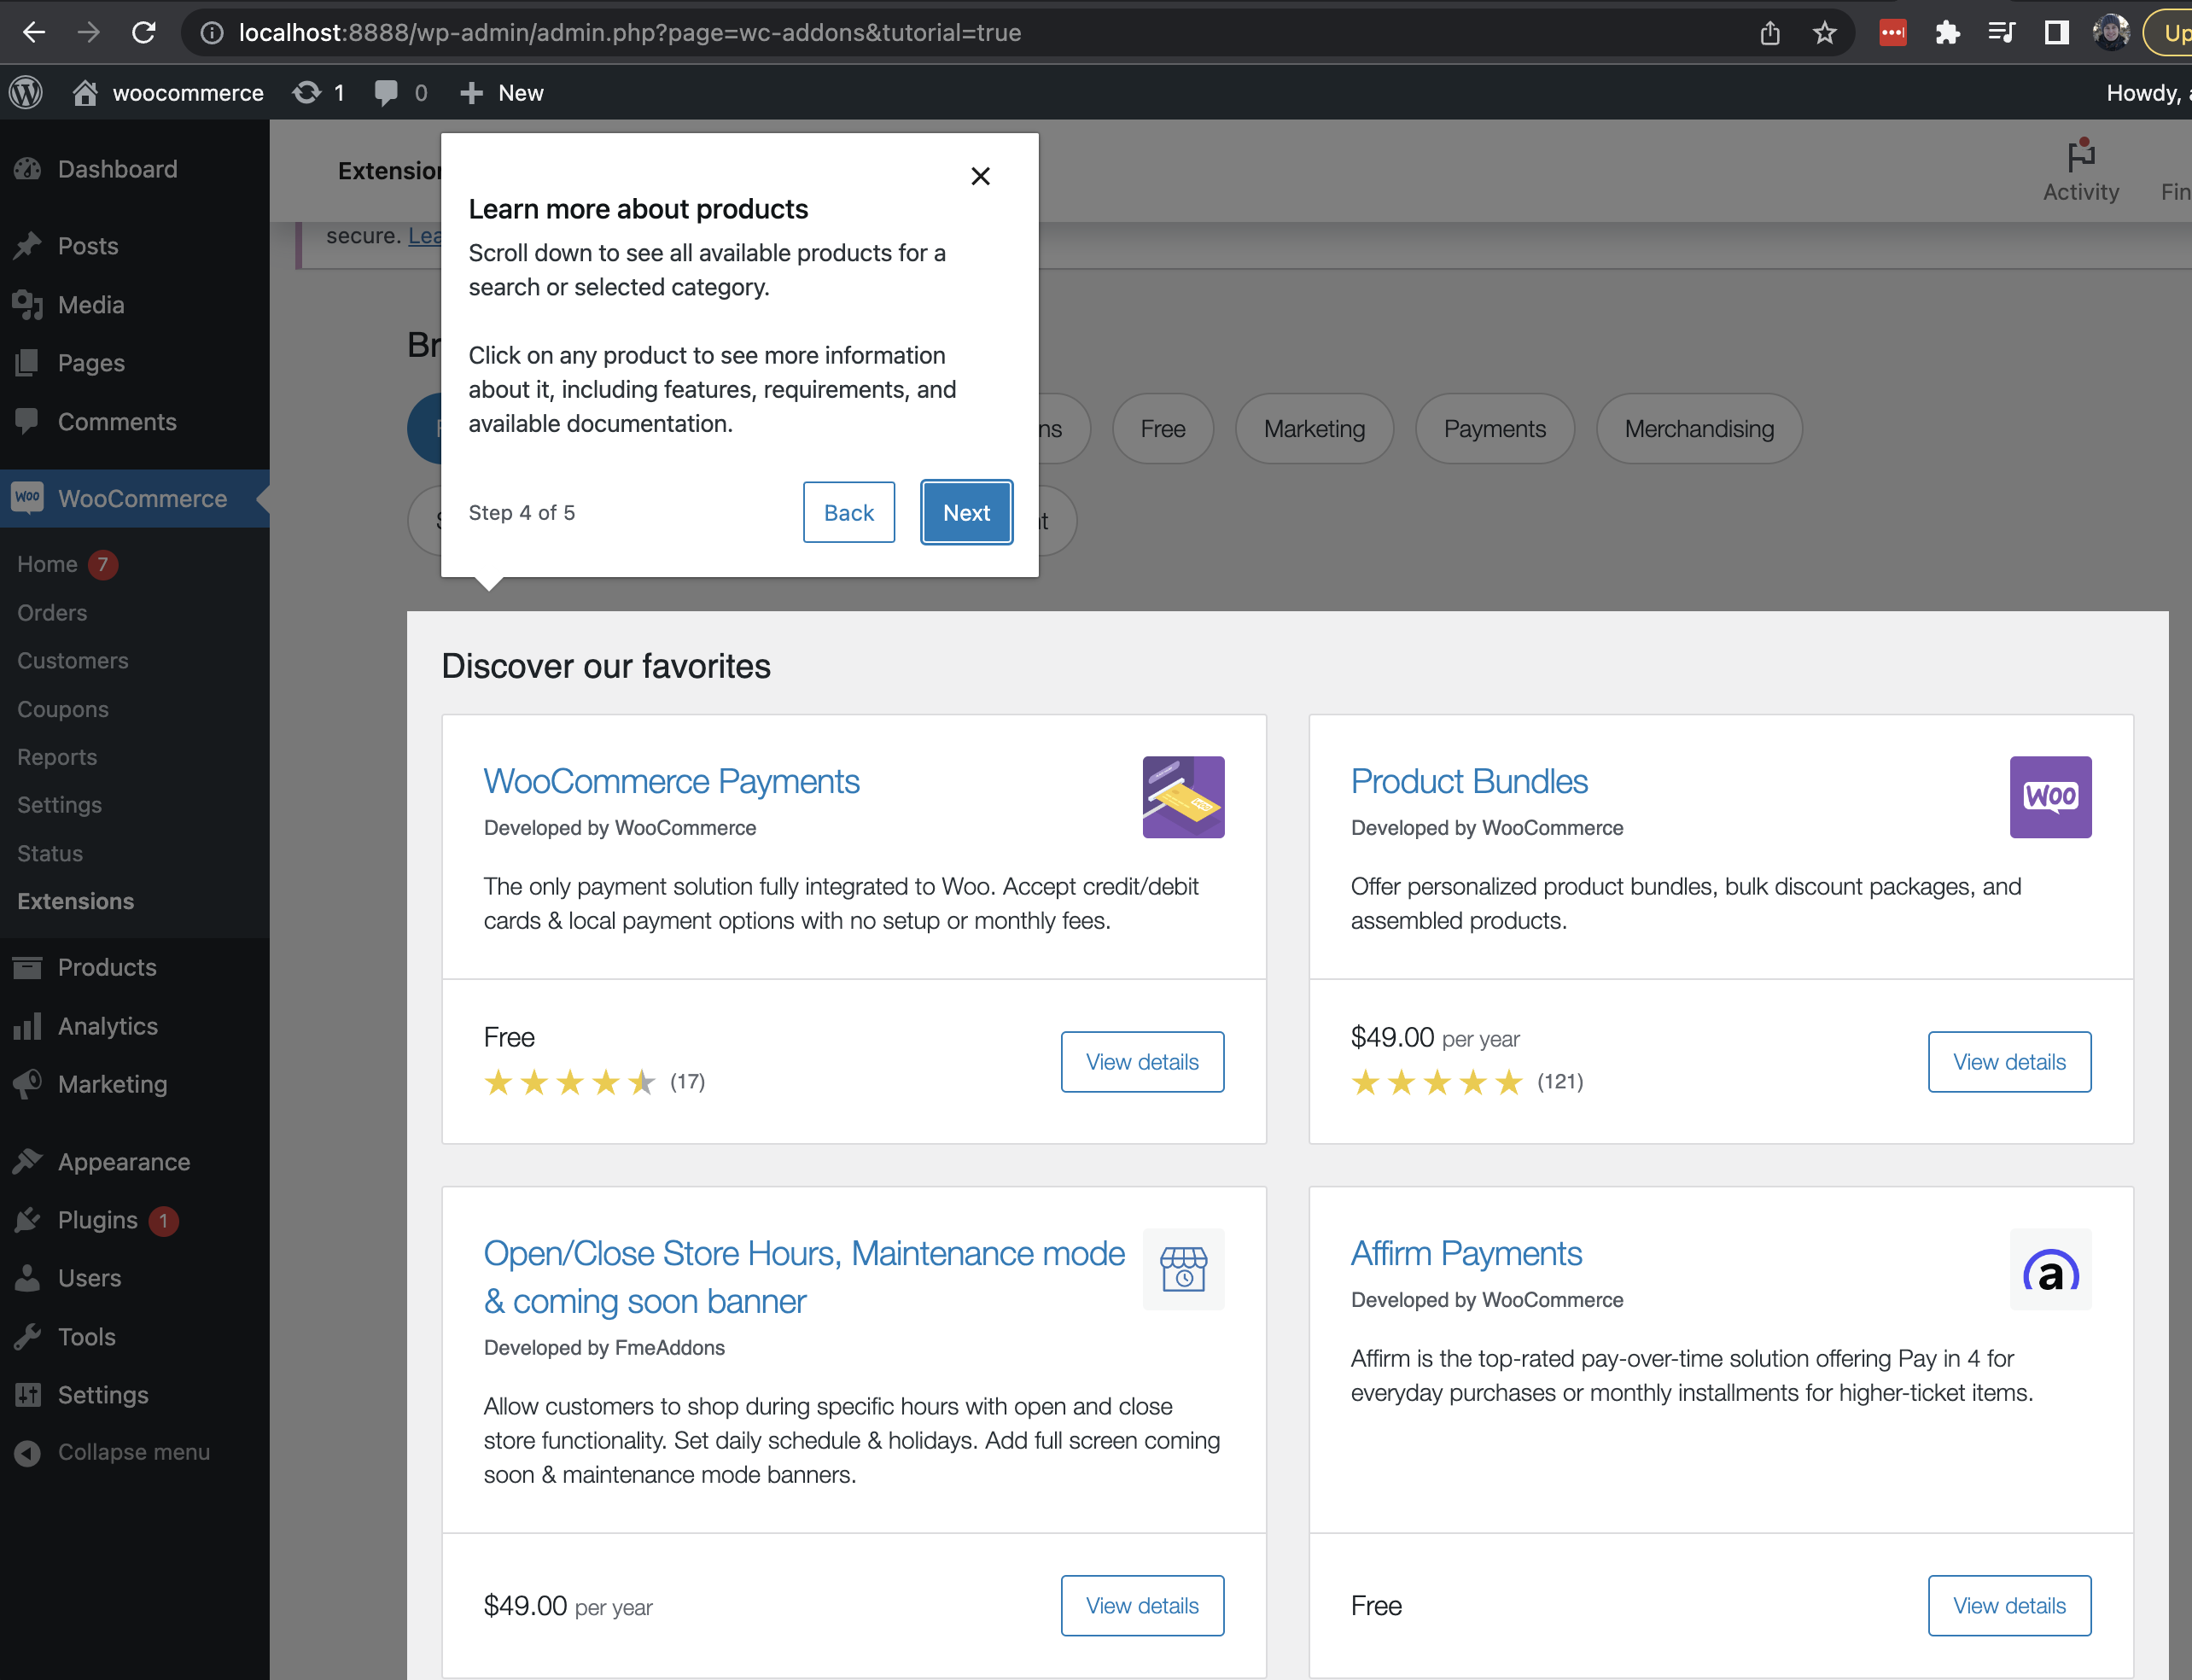2192x1680 pixels.
Task: Filter extensions by Payments category
Action: (1495, 429)
